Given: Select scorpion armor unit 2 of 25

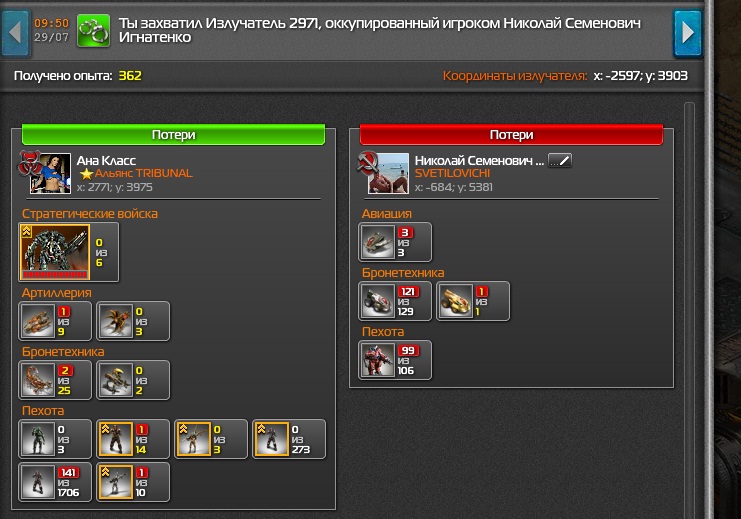Looking at the screenshot, I should (x=55, y=381).
